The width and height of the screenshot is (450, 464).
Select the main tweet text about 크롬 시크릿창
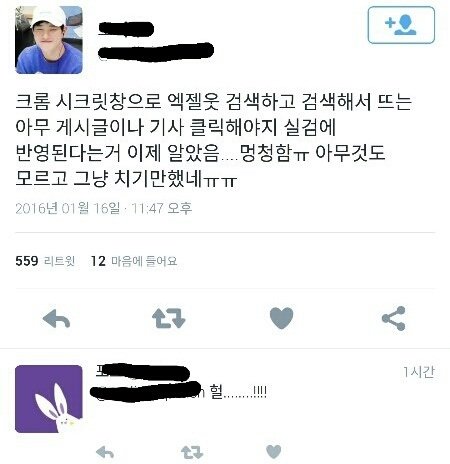pos(214,140)
